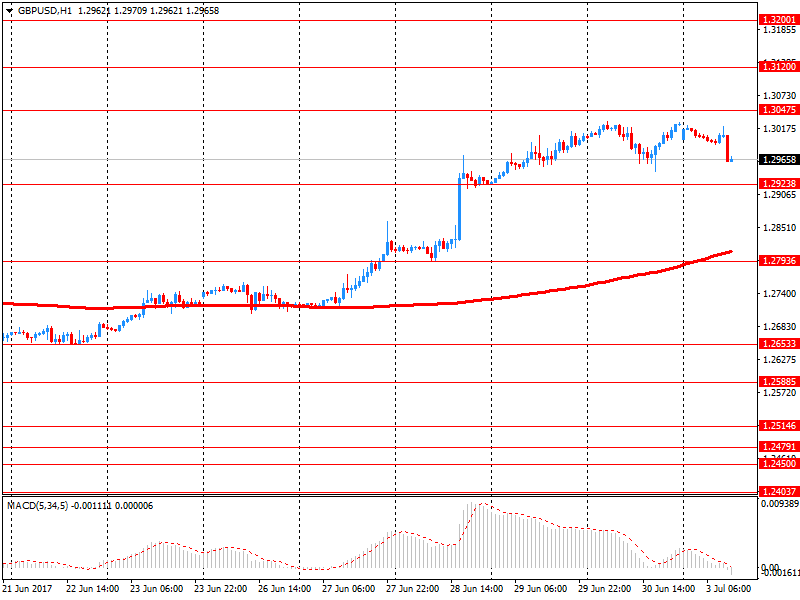Click the 3 Jul 06:00 time label
This screenshot has width=800, height=600.
click(729, 588)
